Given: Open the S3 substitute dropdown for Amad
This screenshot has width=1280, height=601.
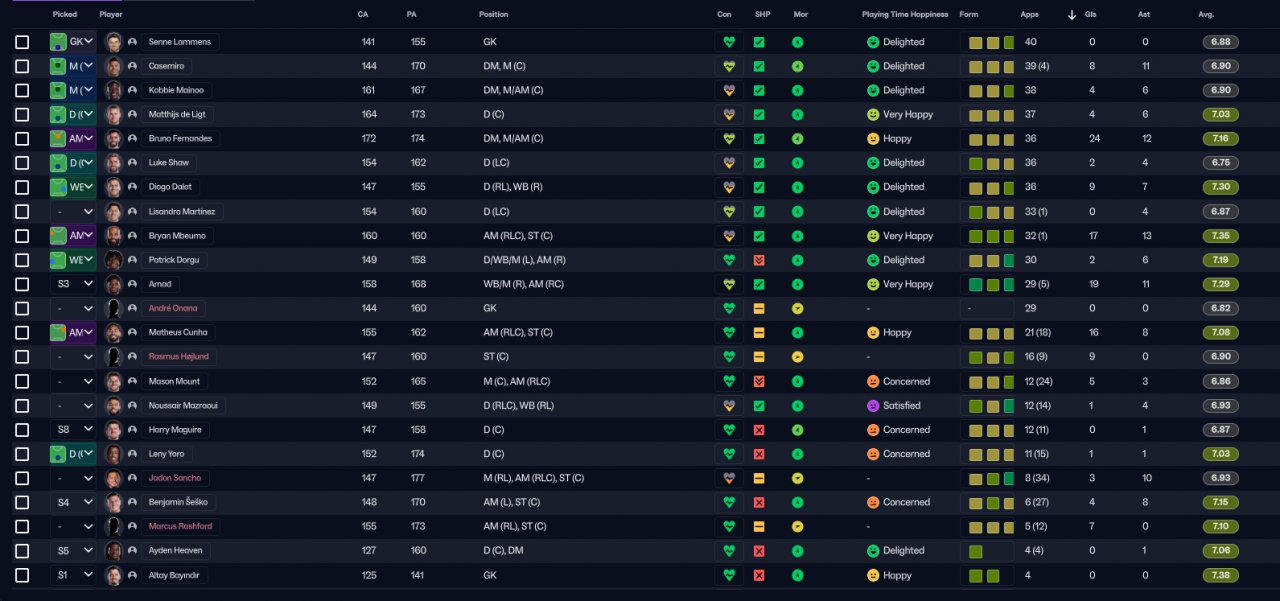Looking at the screenshot, I should tap(73, 284).
